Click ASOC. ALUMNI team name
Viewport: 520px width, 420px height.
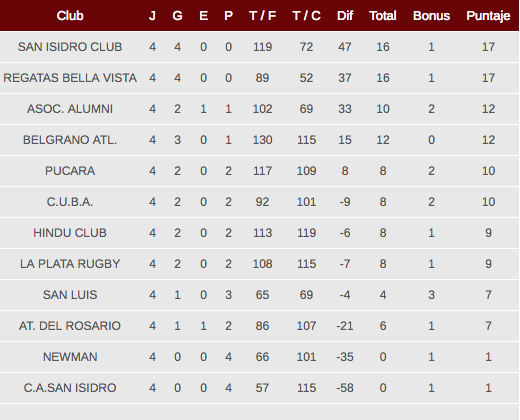click(70, 109)
